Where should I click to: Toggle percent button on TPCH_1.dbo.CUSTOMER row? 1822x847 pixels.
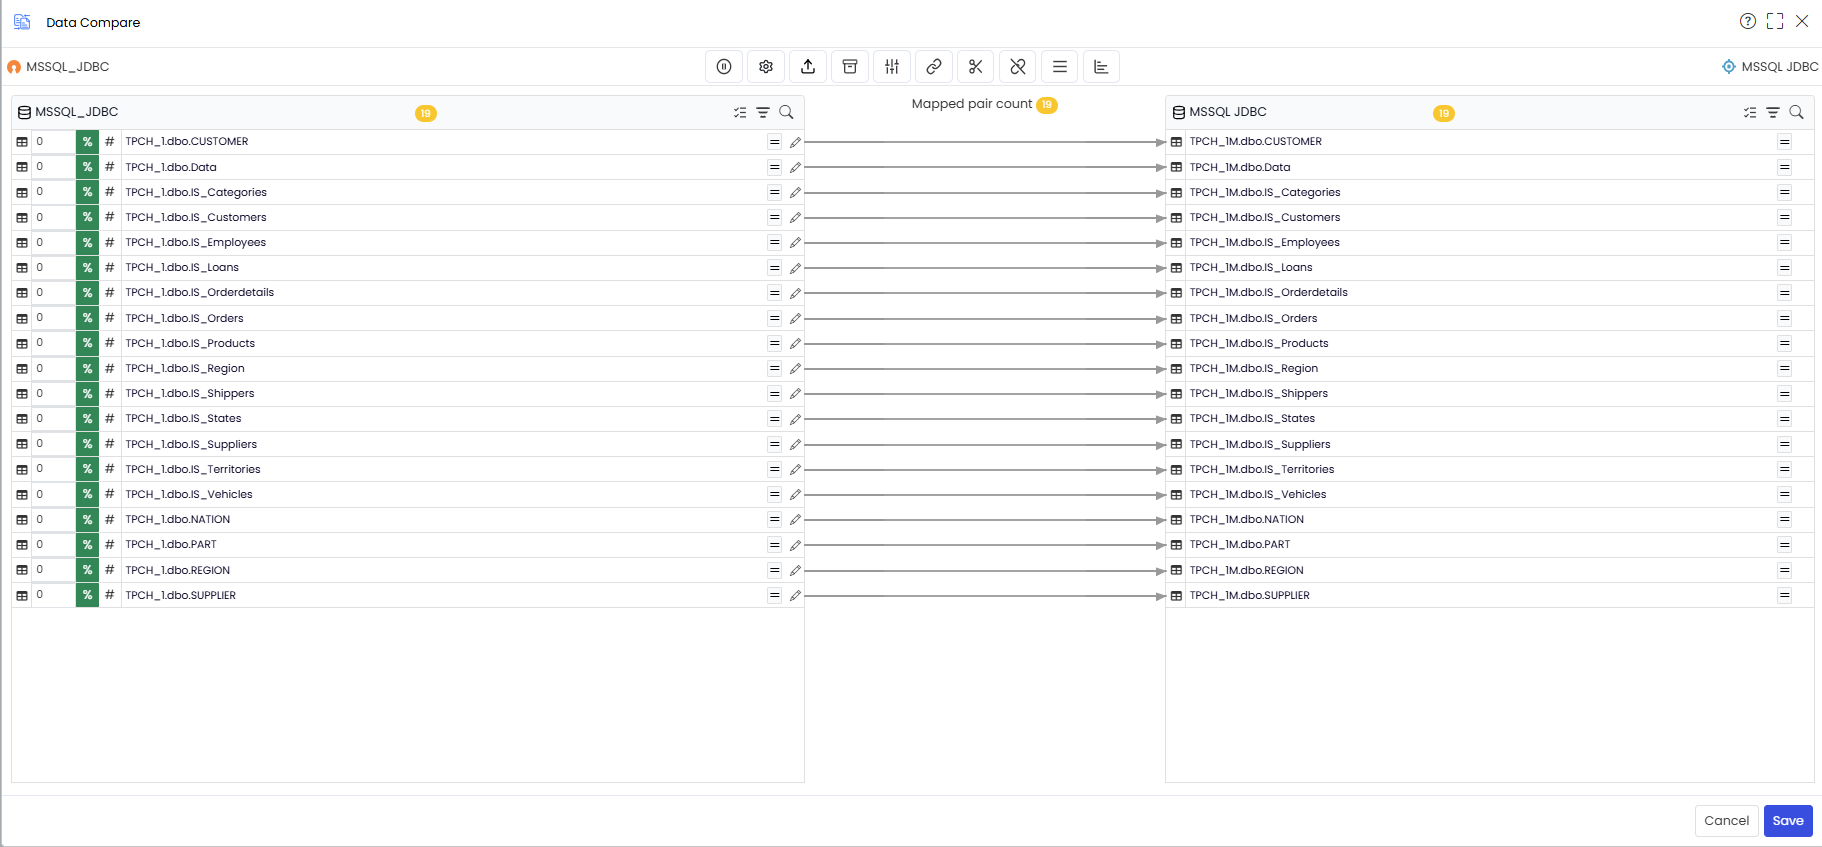[x=88, y=142]
